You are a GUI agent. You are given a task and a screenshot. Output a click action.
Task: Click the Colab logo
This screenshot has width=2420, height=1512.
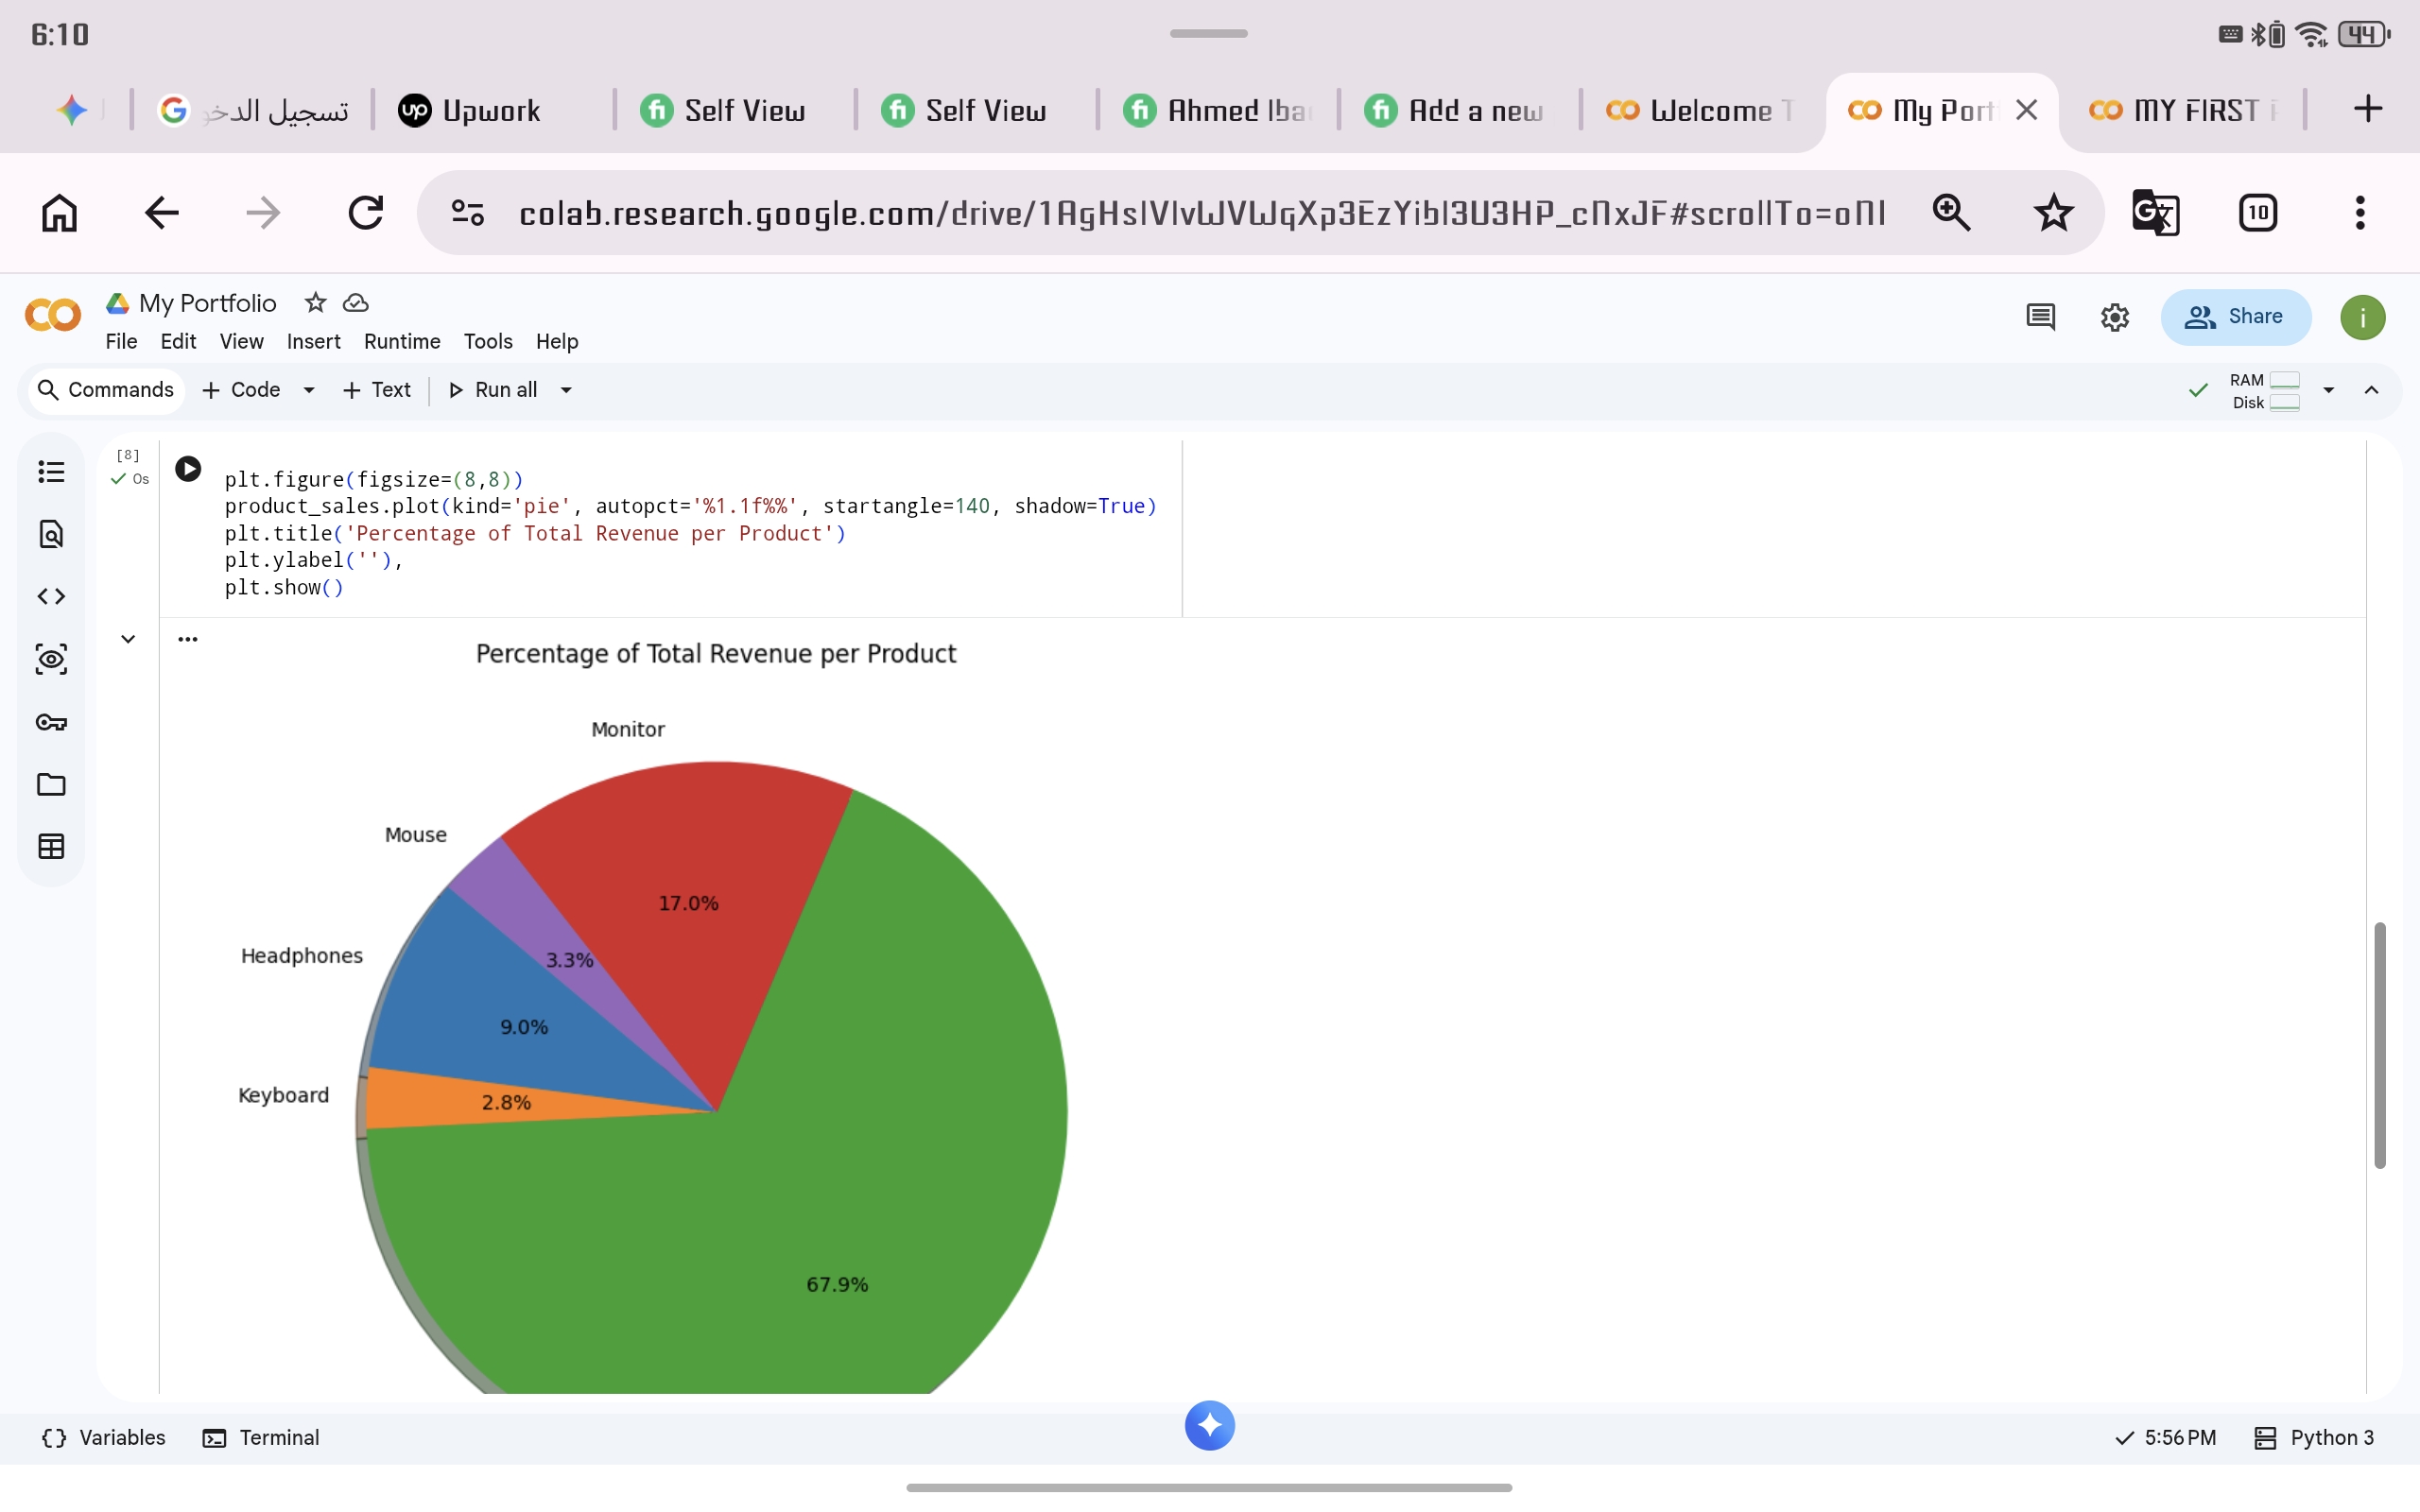52,316
